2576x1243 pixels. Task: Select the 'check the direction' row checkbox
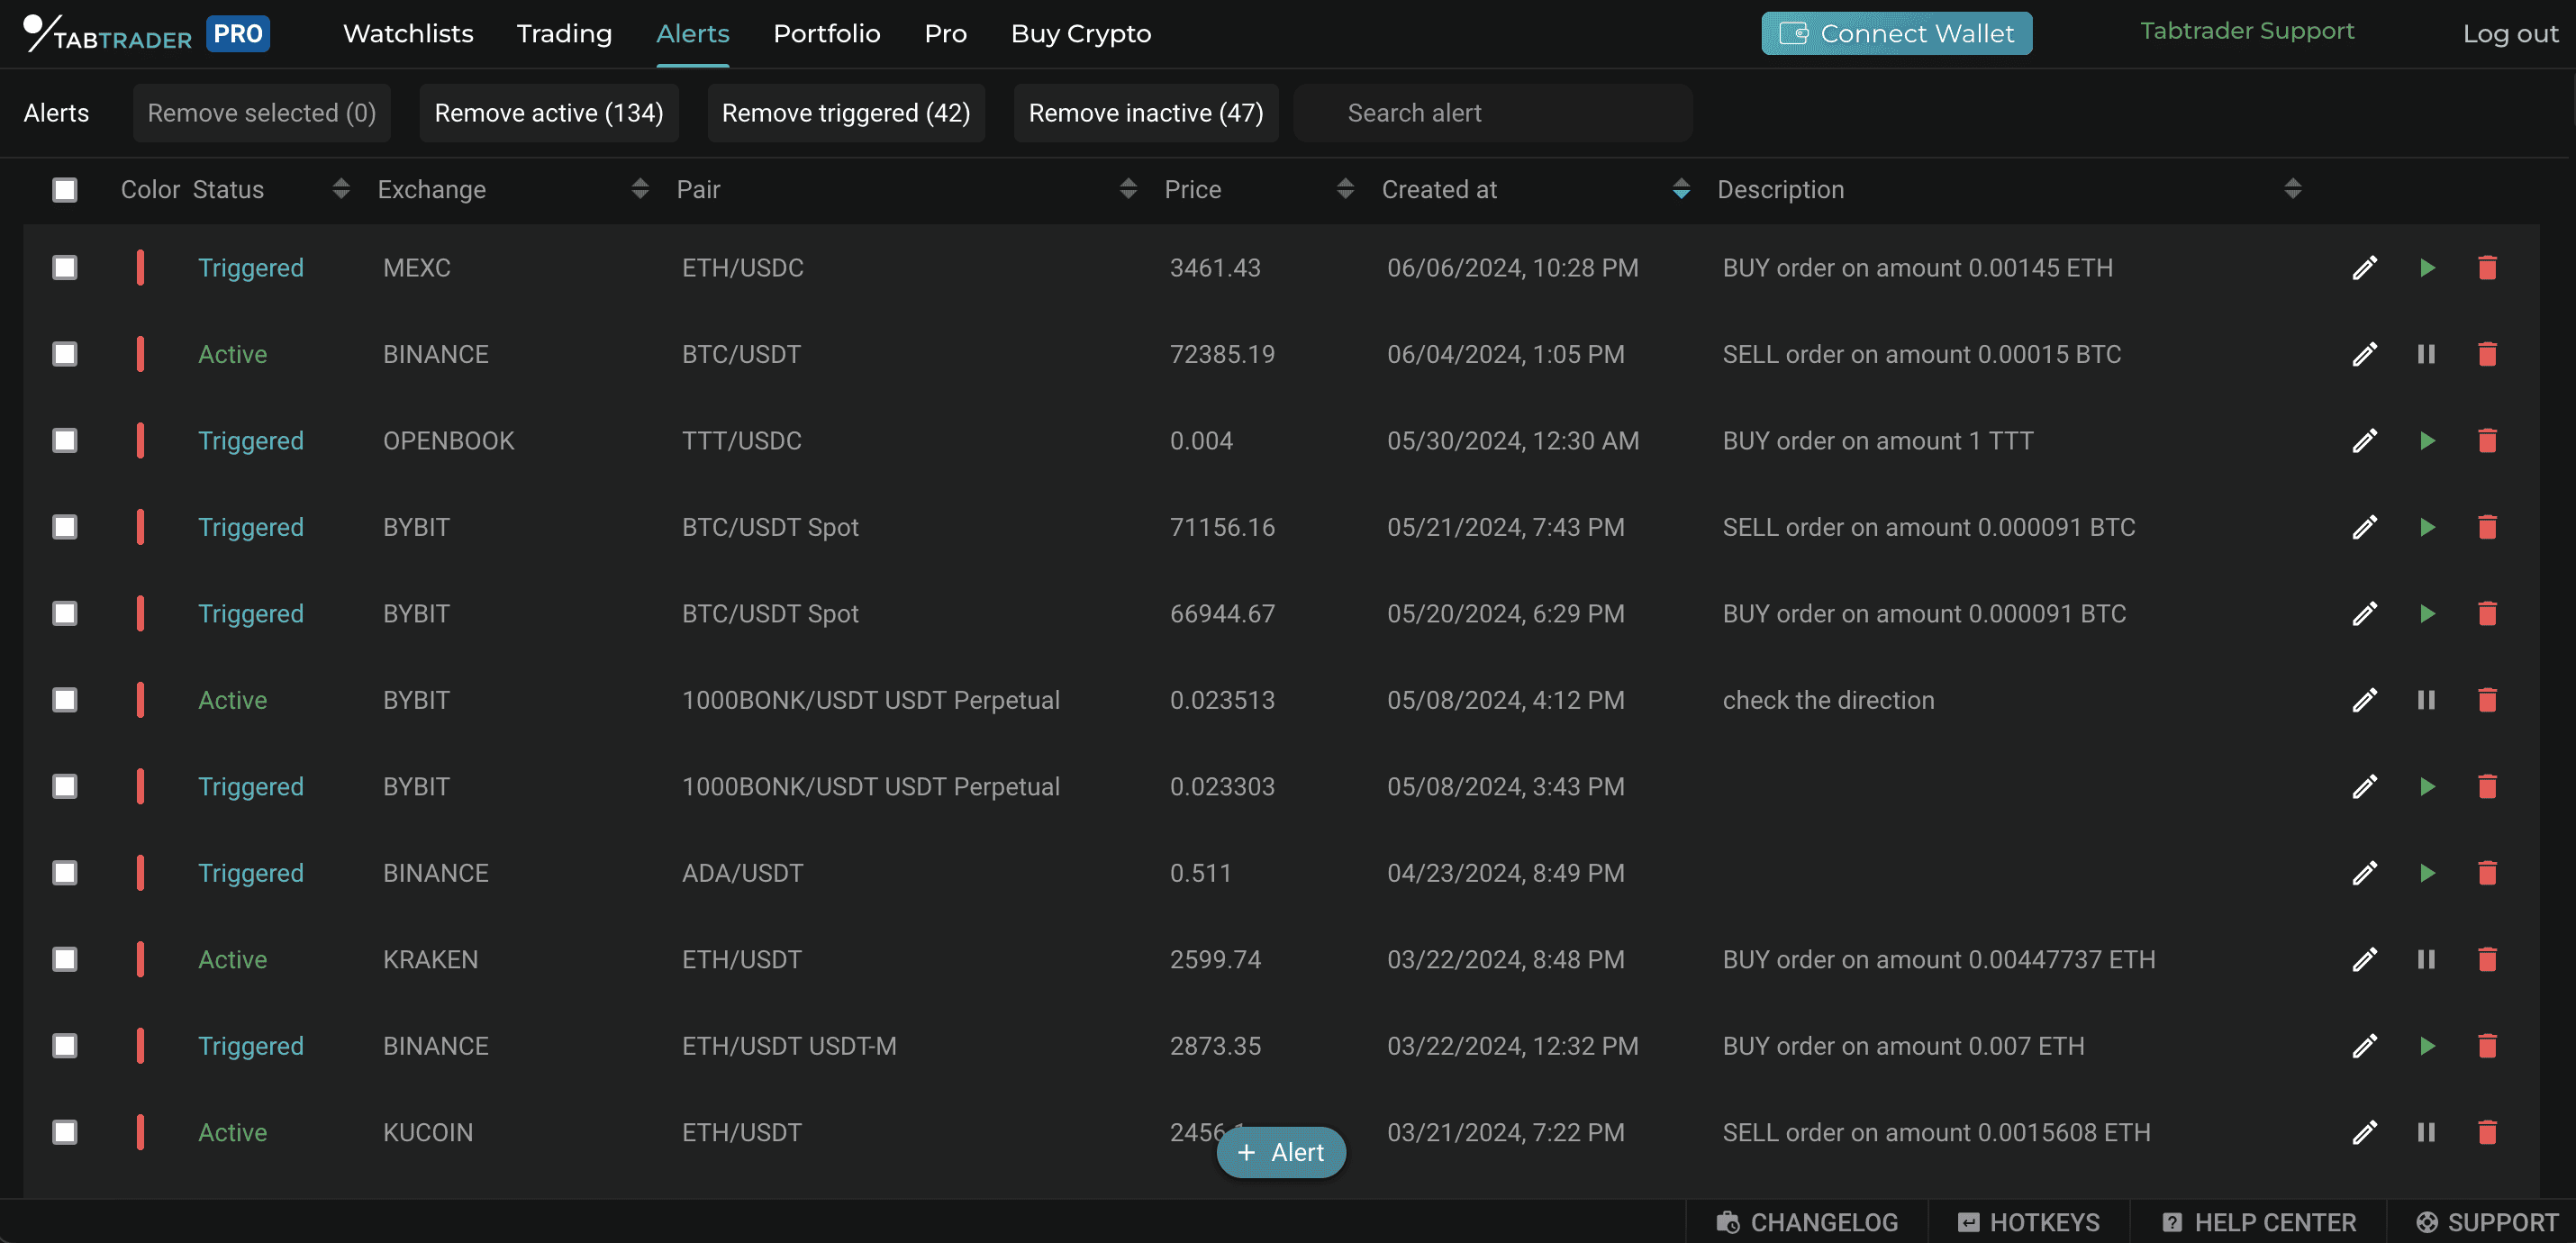65,700
